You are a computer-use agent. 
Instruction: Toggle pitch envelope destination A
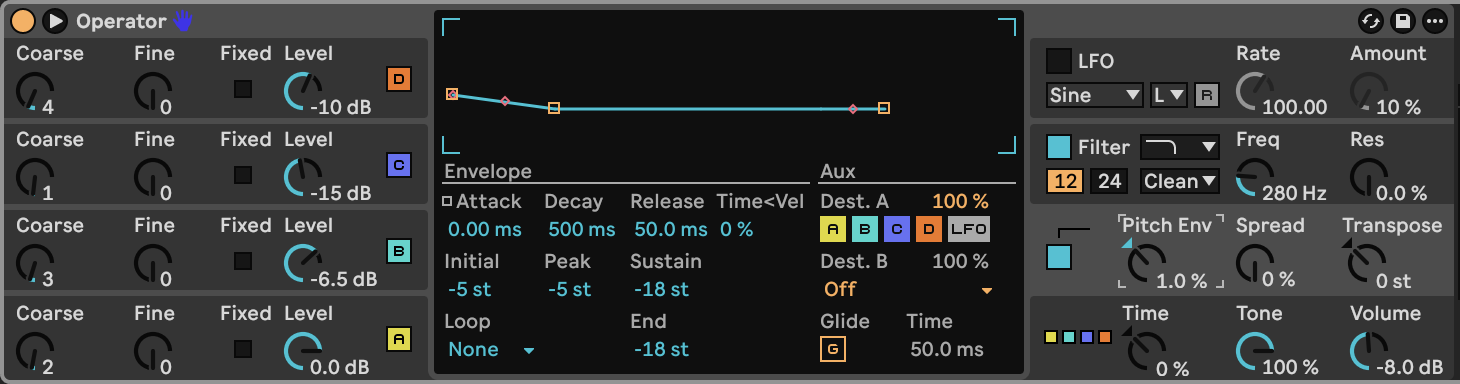coord(833,230)
